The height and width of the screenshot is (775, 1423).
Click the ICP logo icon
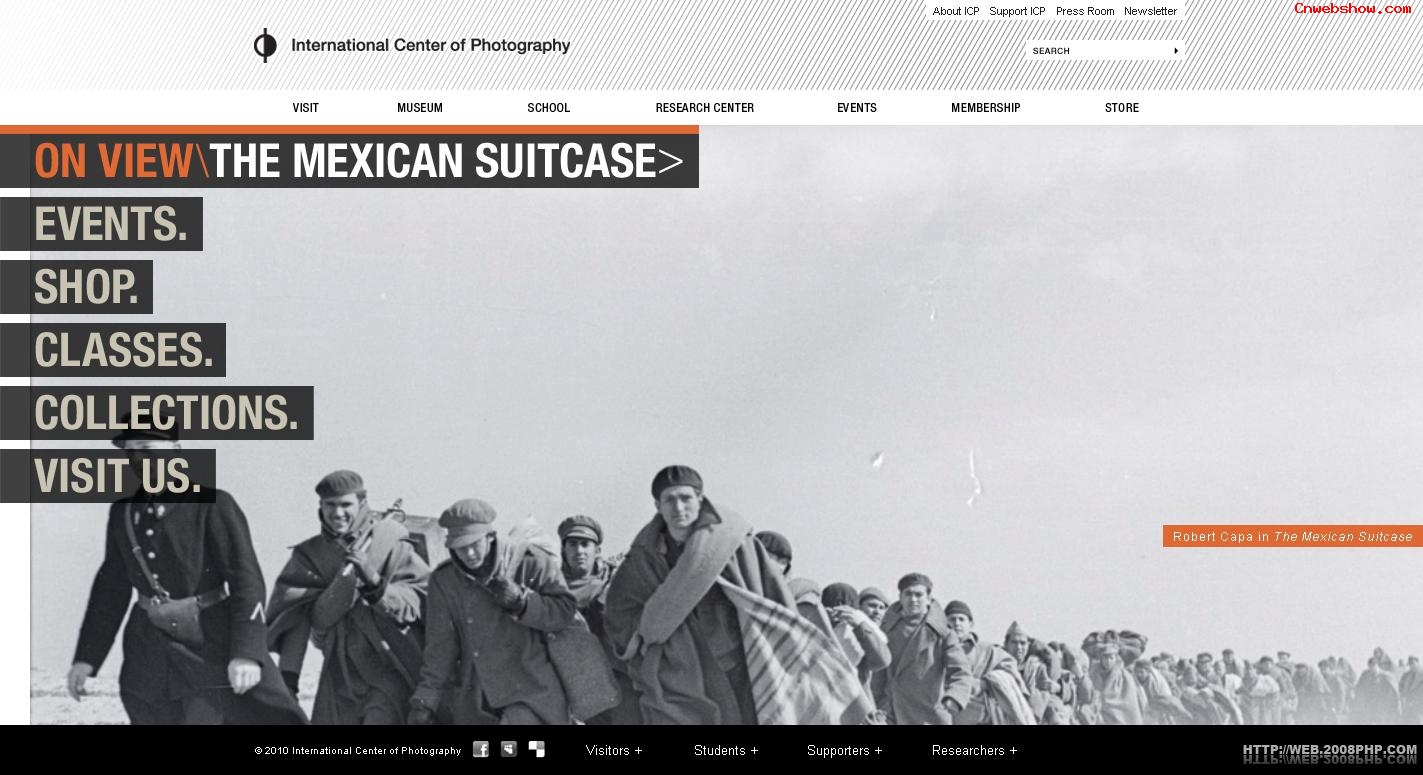[x=264, y=45]
